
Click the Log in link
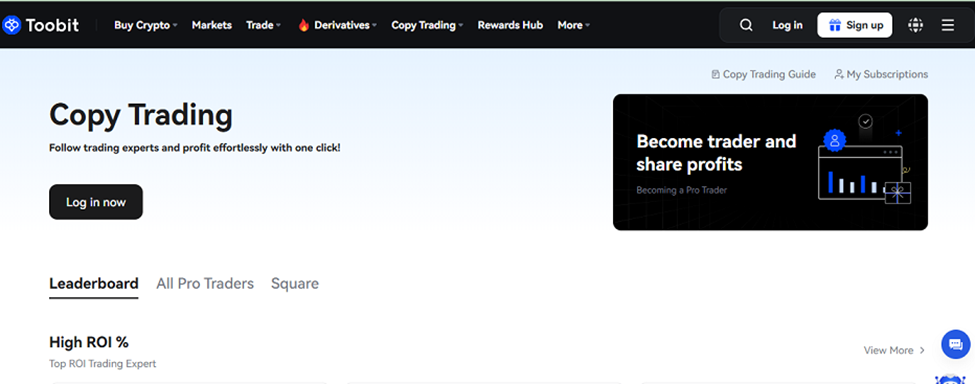(x=787, y=25)
